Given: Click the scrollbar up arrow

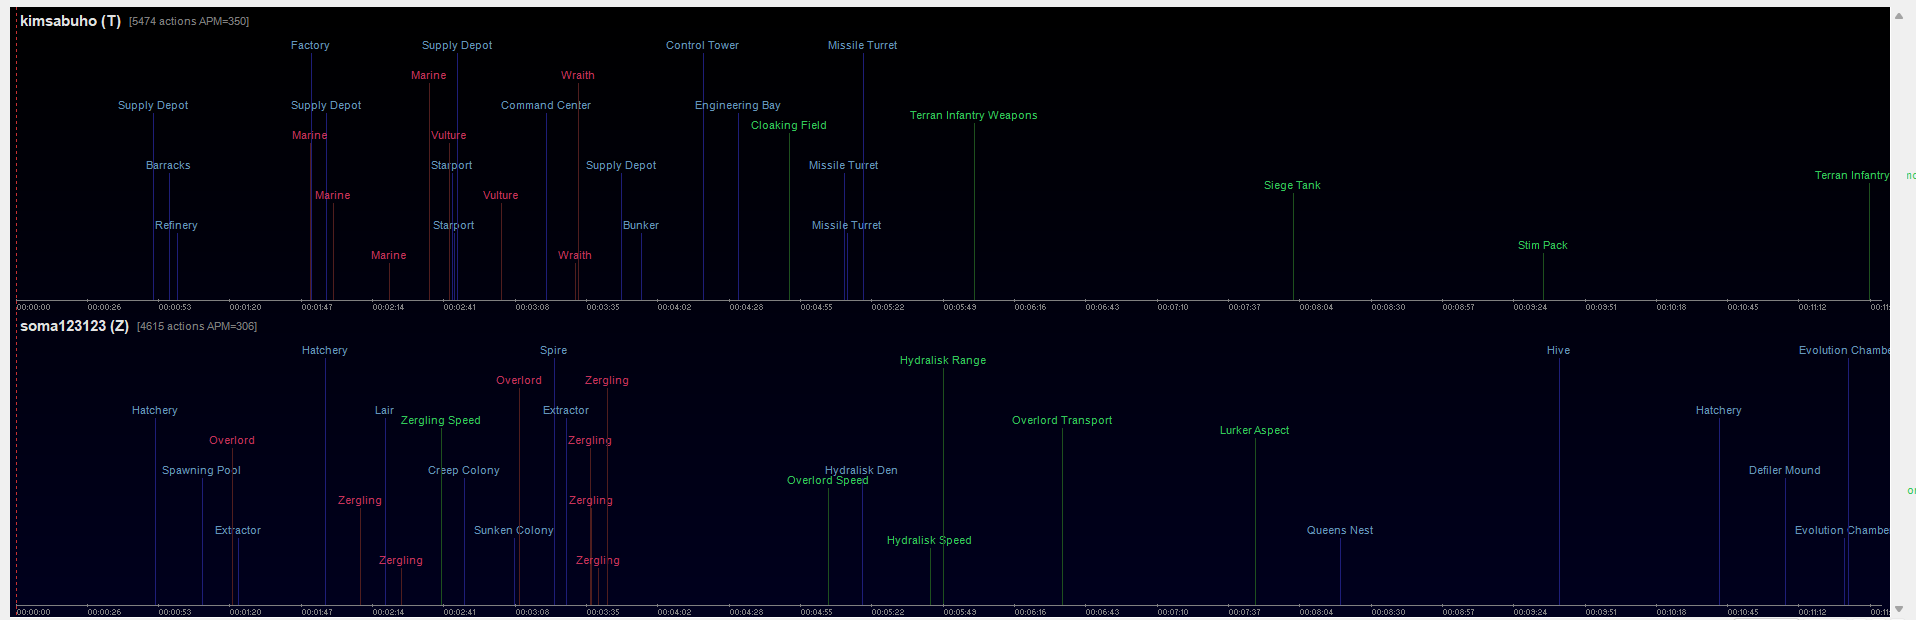Looking at the screenshot, I should click(1899, 15).
